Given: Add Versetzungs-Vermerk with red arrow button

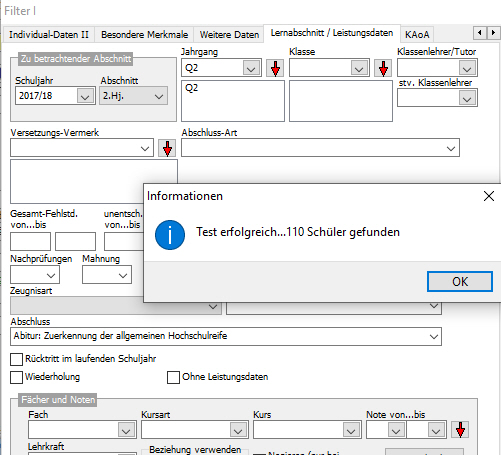Looking at the screenshot, I should click(167, 148).
